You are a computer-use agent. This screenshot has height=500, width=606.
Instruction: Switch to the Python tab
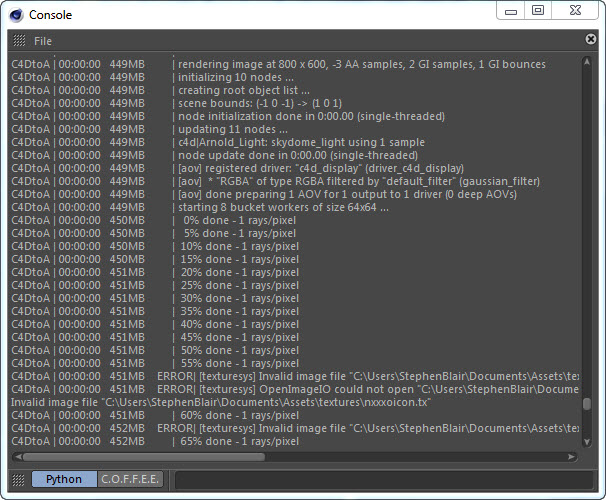[64, 479]
